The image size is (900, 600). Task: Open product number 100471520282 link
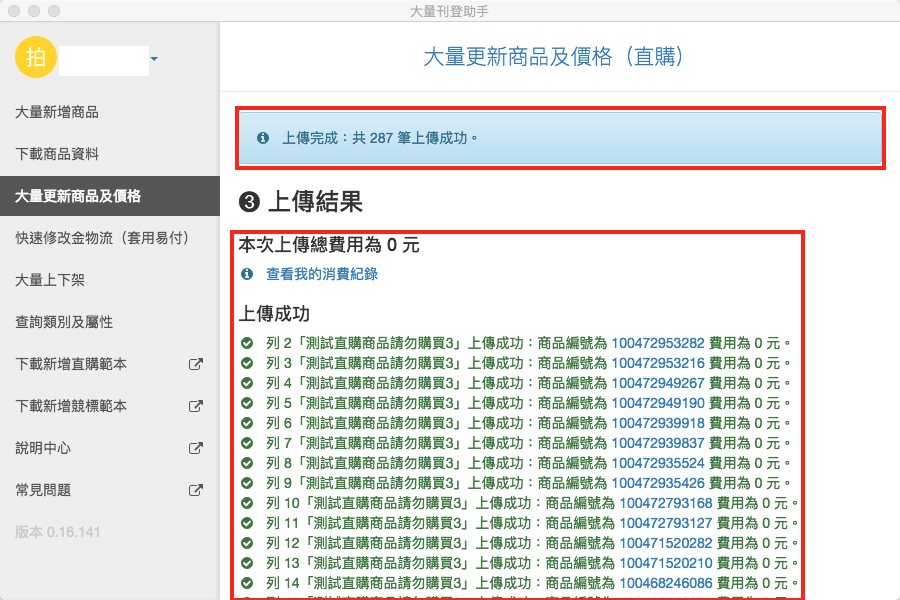(666, 543)
